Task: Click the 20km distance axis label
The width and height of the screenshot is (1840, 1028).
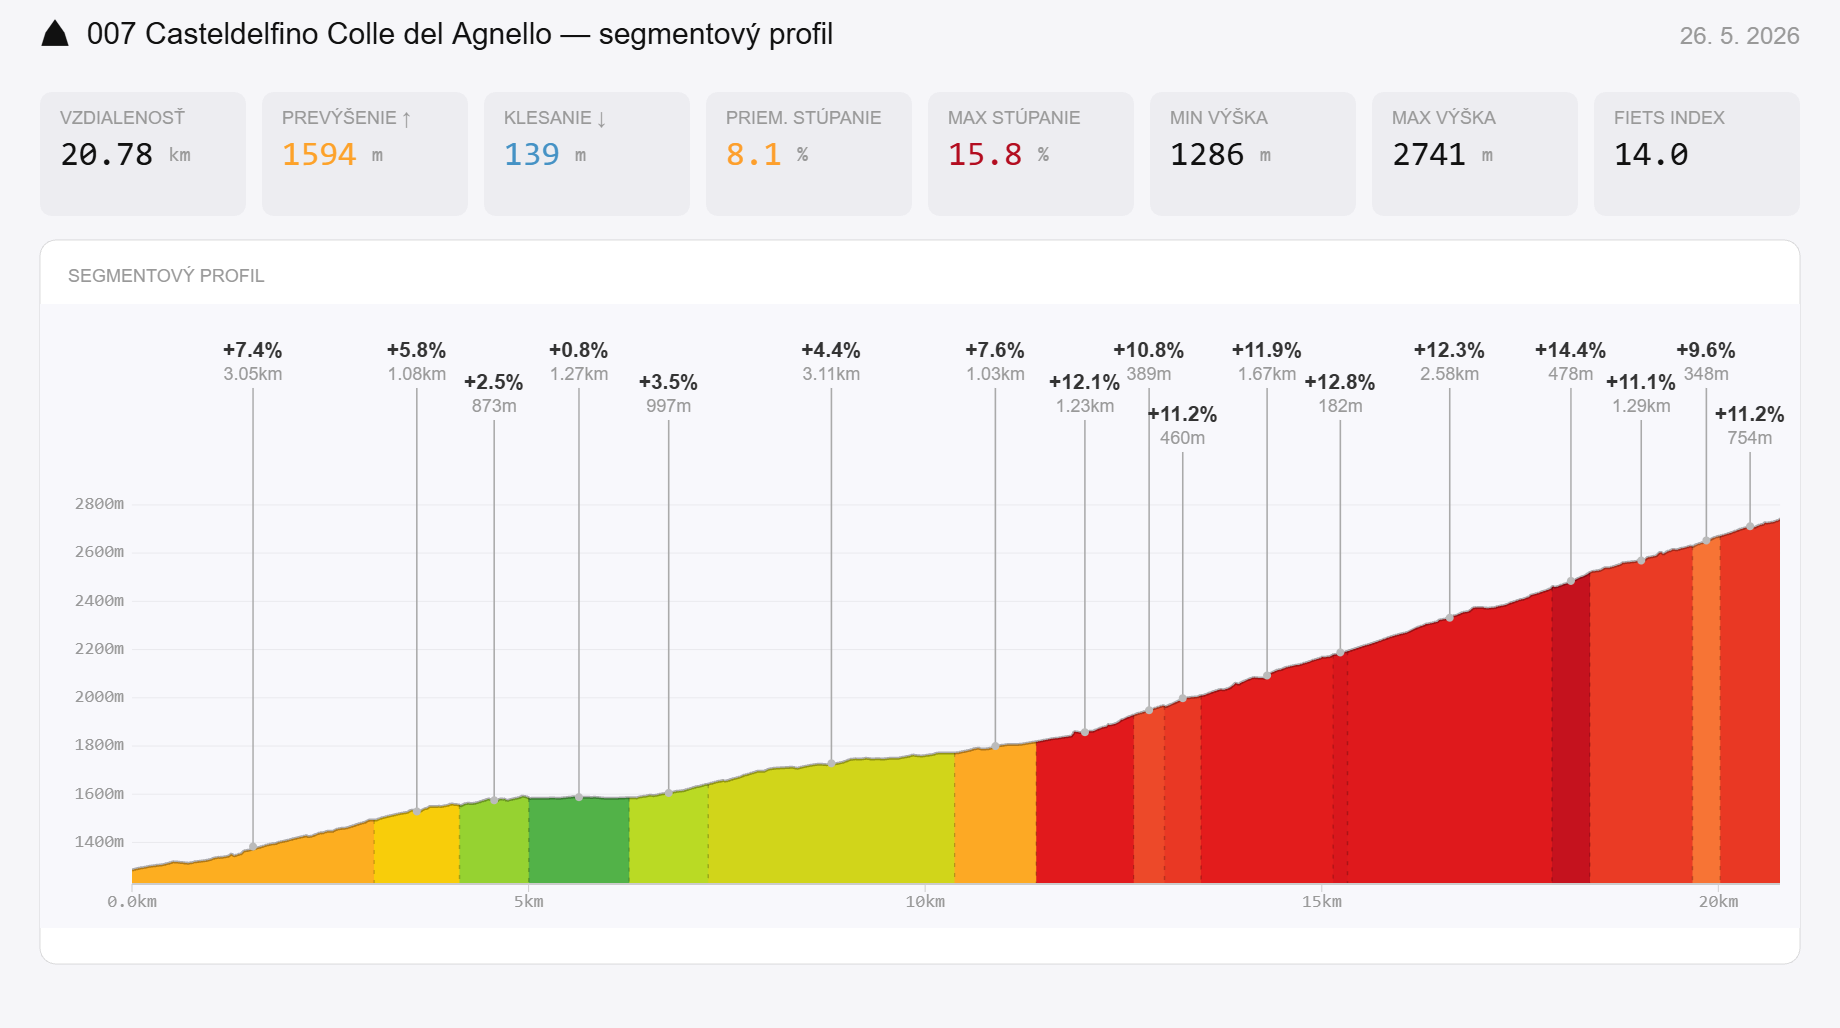Action: (1718, 902)
